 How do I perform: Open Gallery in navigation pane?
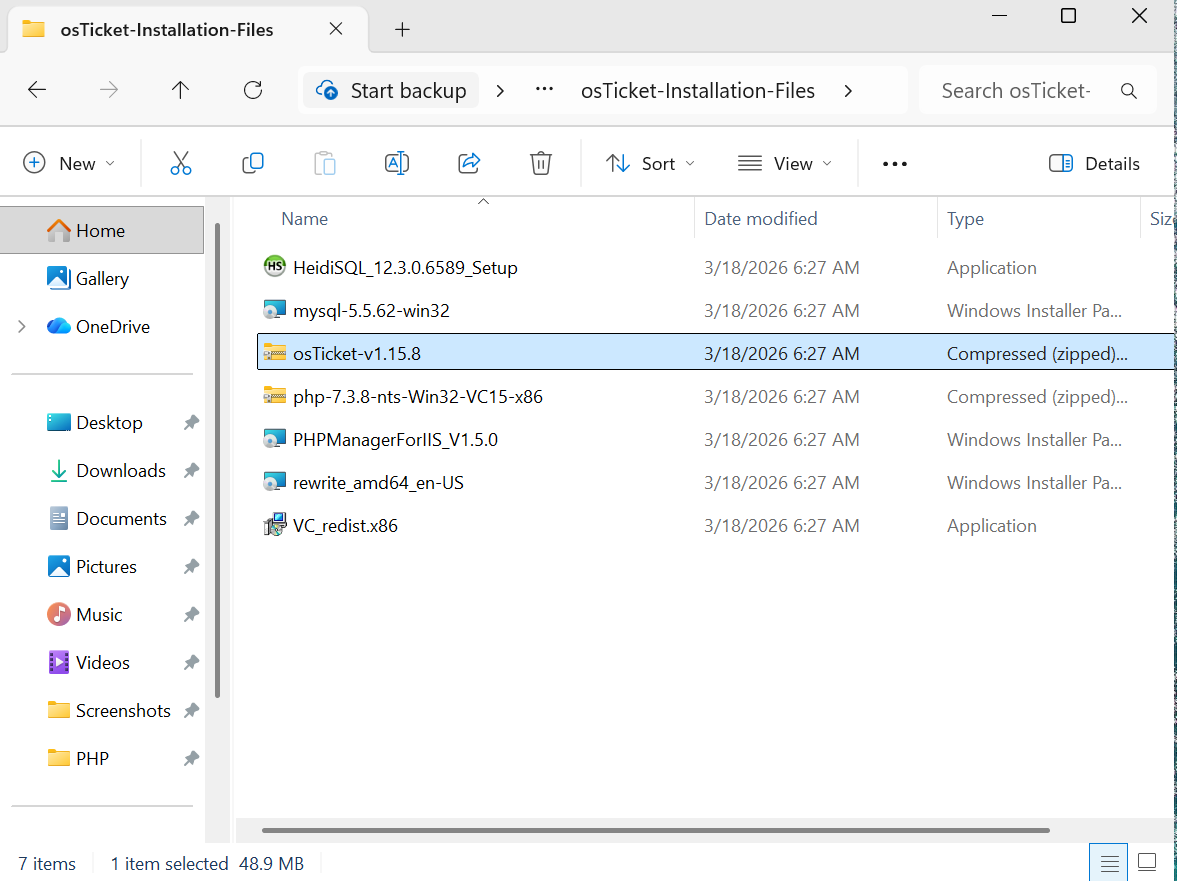tap(102, 278)
